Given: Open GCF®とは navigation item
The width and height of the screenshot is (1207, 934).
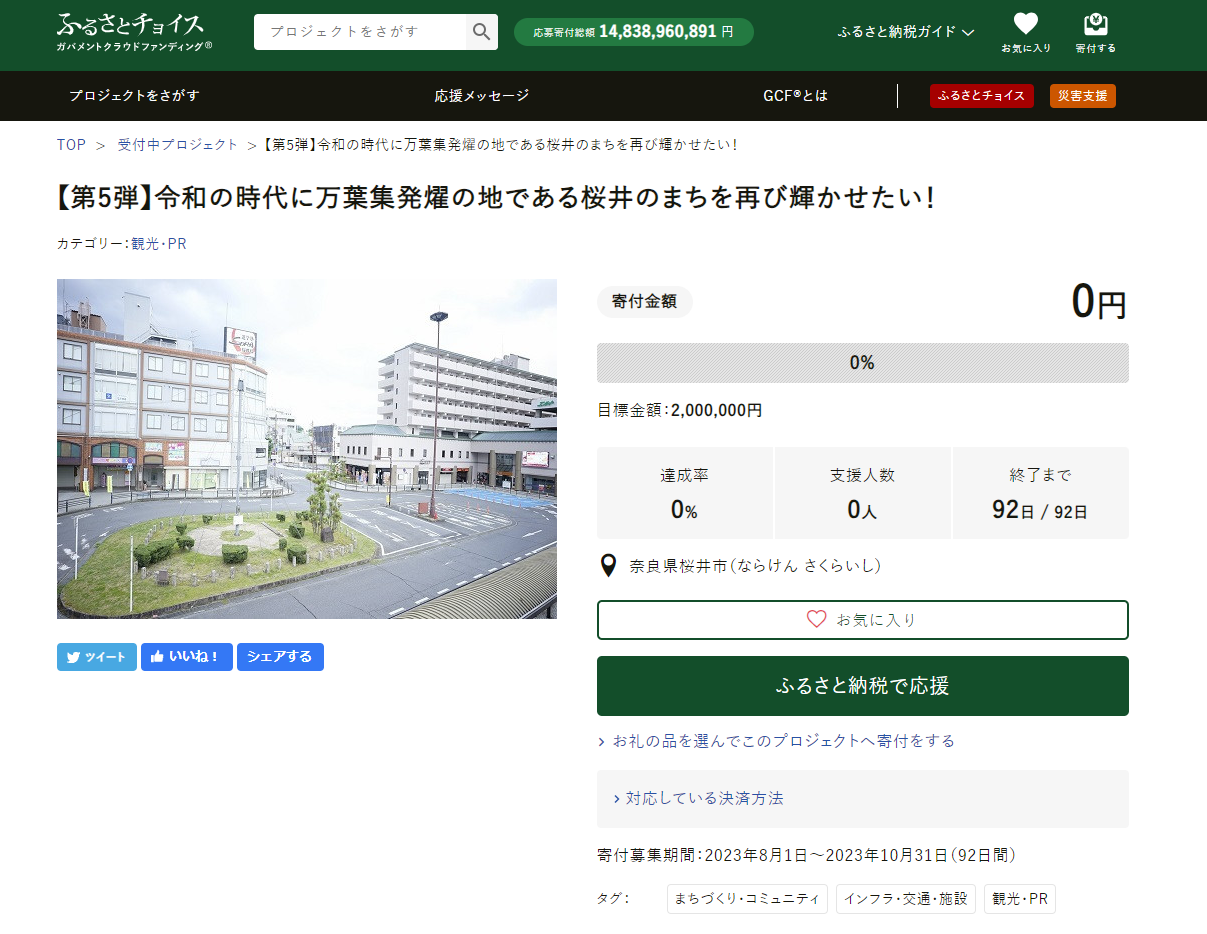Looking at the screenshot, I should [795, 96].
